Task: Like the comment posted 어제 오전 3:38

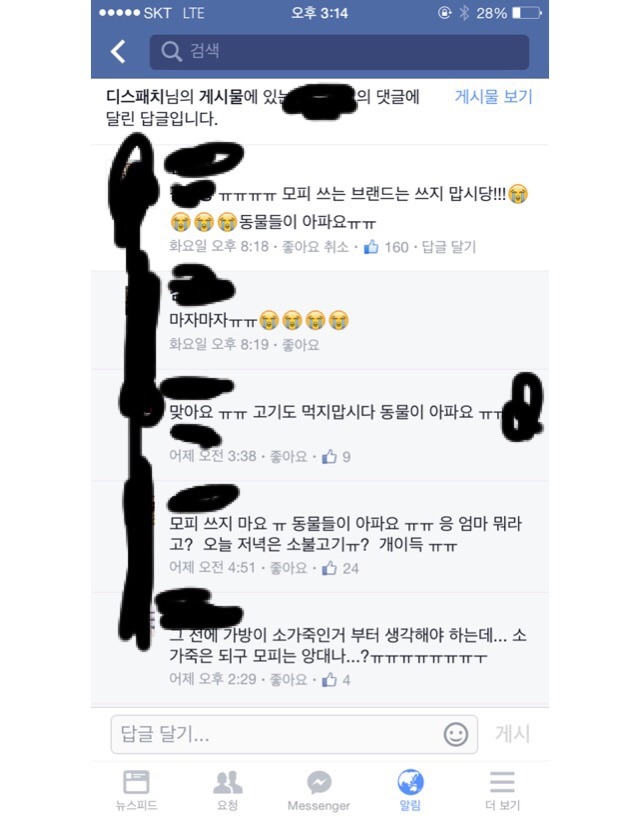Action: [x=288, y=456]
